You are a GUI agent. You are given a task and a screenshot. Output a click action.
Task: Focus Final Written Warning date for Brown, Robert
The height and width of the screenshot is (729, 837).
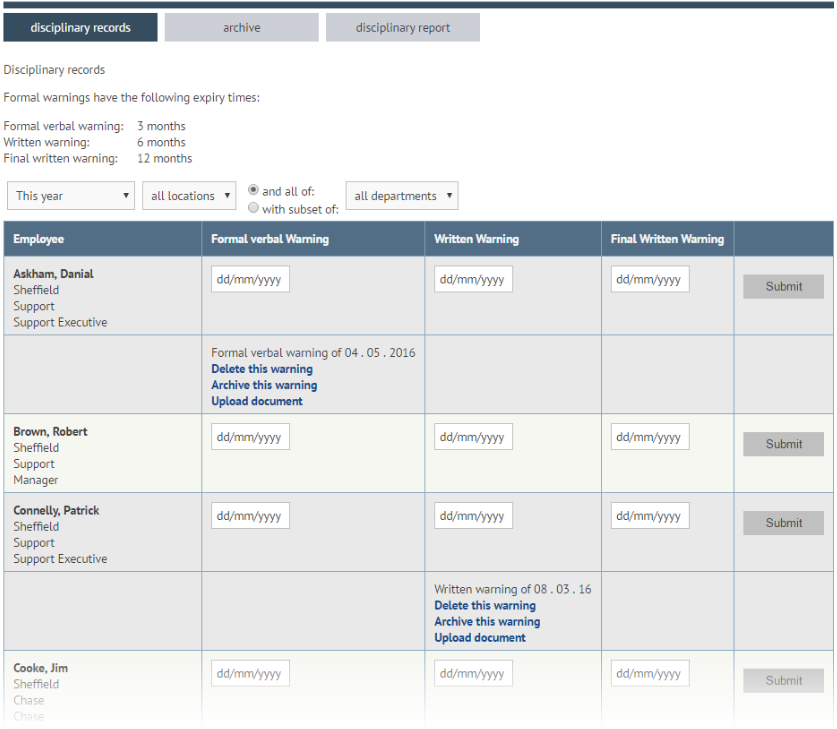tap(650, 437)
